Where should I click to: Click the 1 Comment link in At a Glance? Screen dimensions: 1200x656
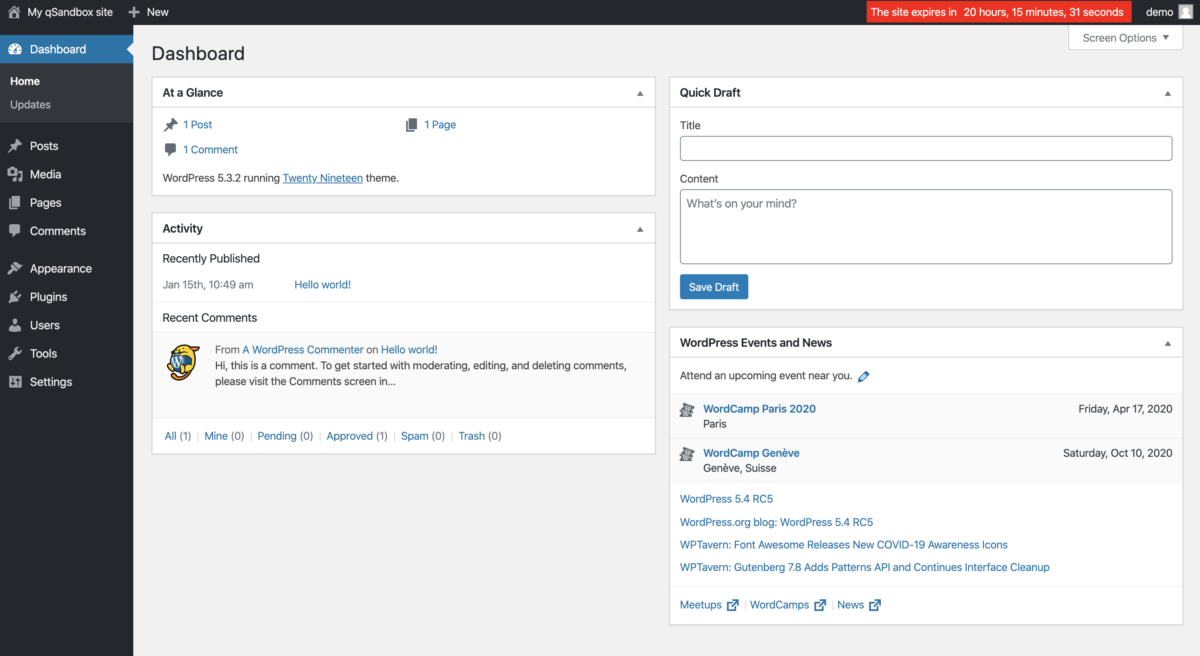(210, 150)
